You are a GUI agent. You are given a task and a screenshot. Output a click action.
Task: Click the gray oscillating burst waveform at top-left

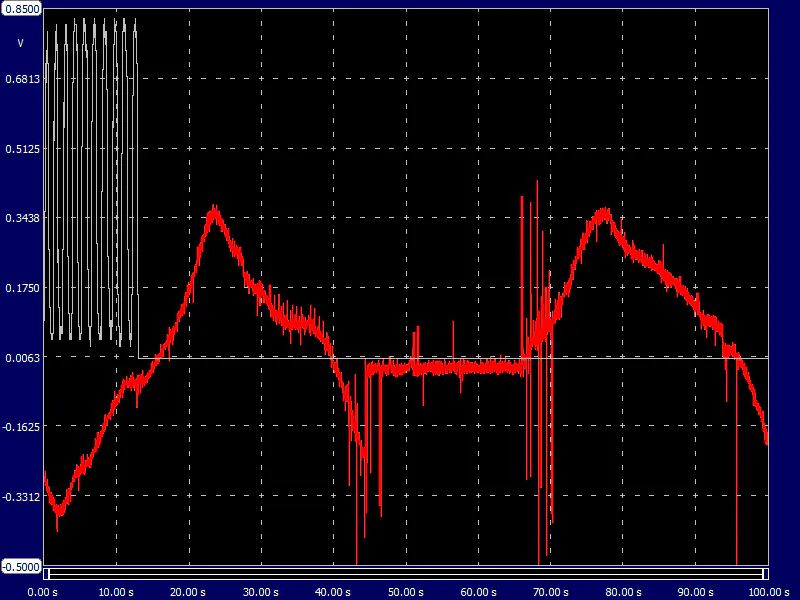(x=90, y=180)
